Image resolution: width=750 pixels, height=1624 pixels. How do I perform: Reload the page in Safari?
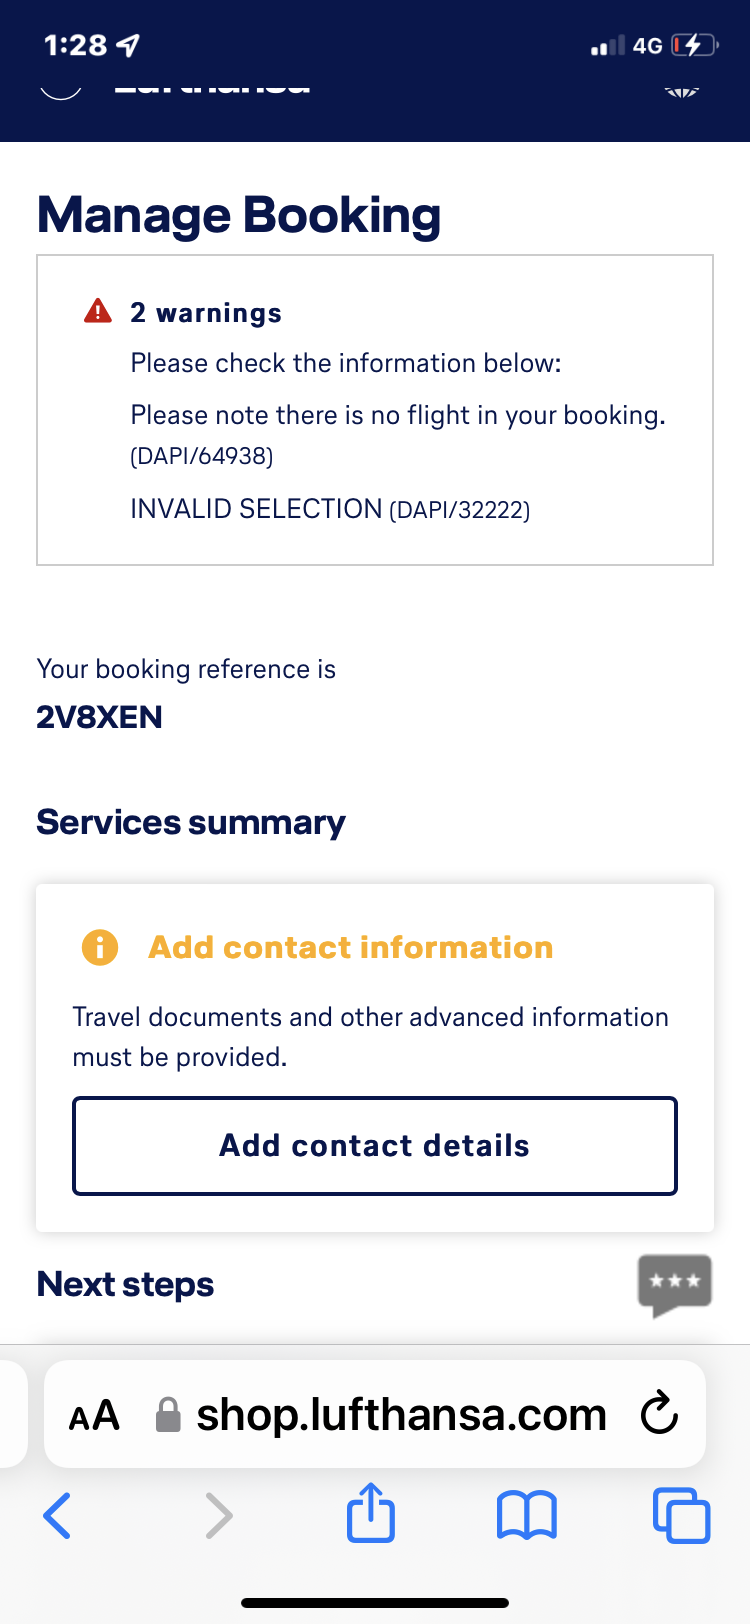(659, 1414)
